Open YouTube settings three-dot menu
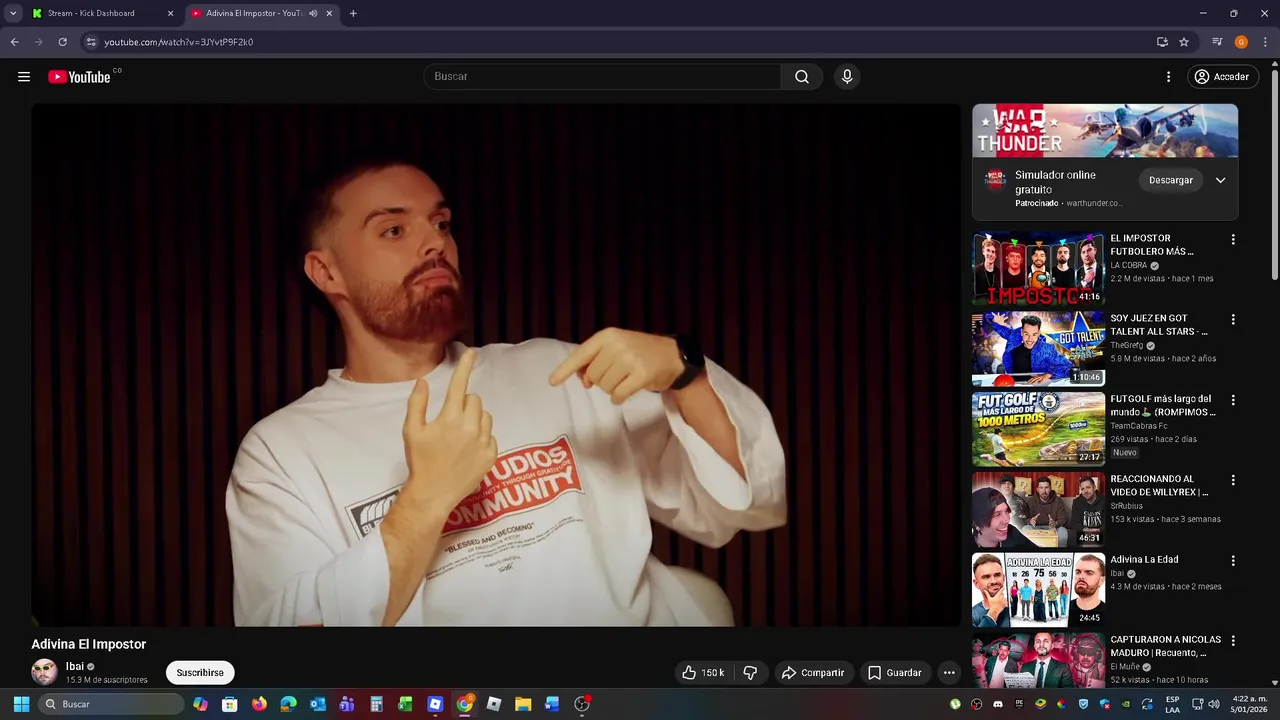 (x=1168, y=77)
